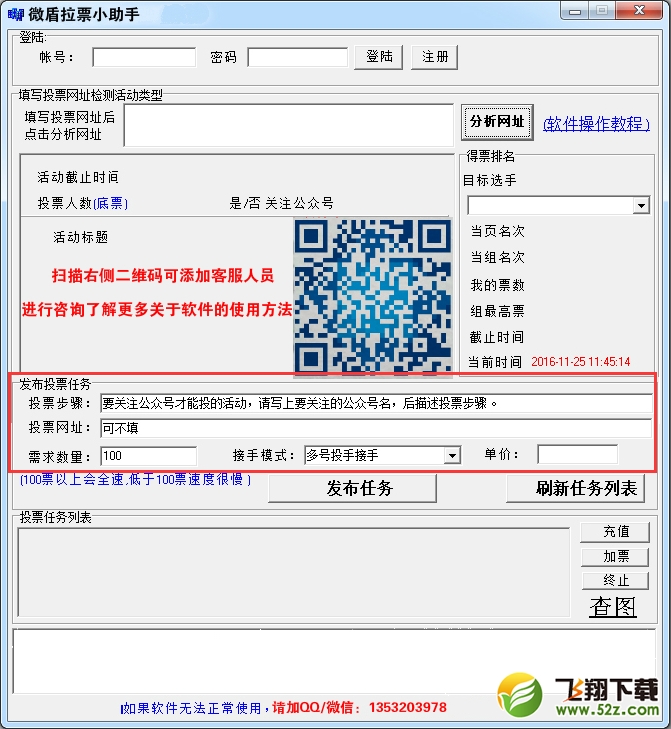Click the 单价 unit price field
671x729 pixels.
pos(578,454)
